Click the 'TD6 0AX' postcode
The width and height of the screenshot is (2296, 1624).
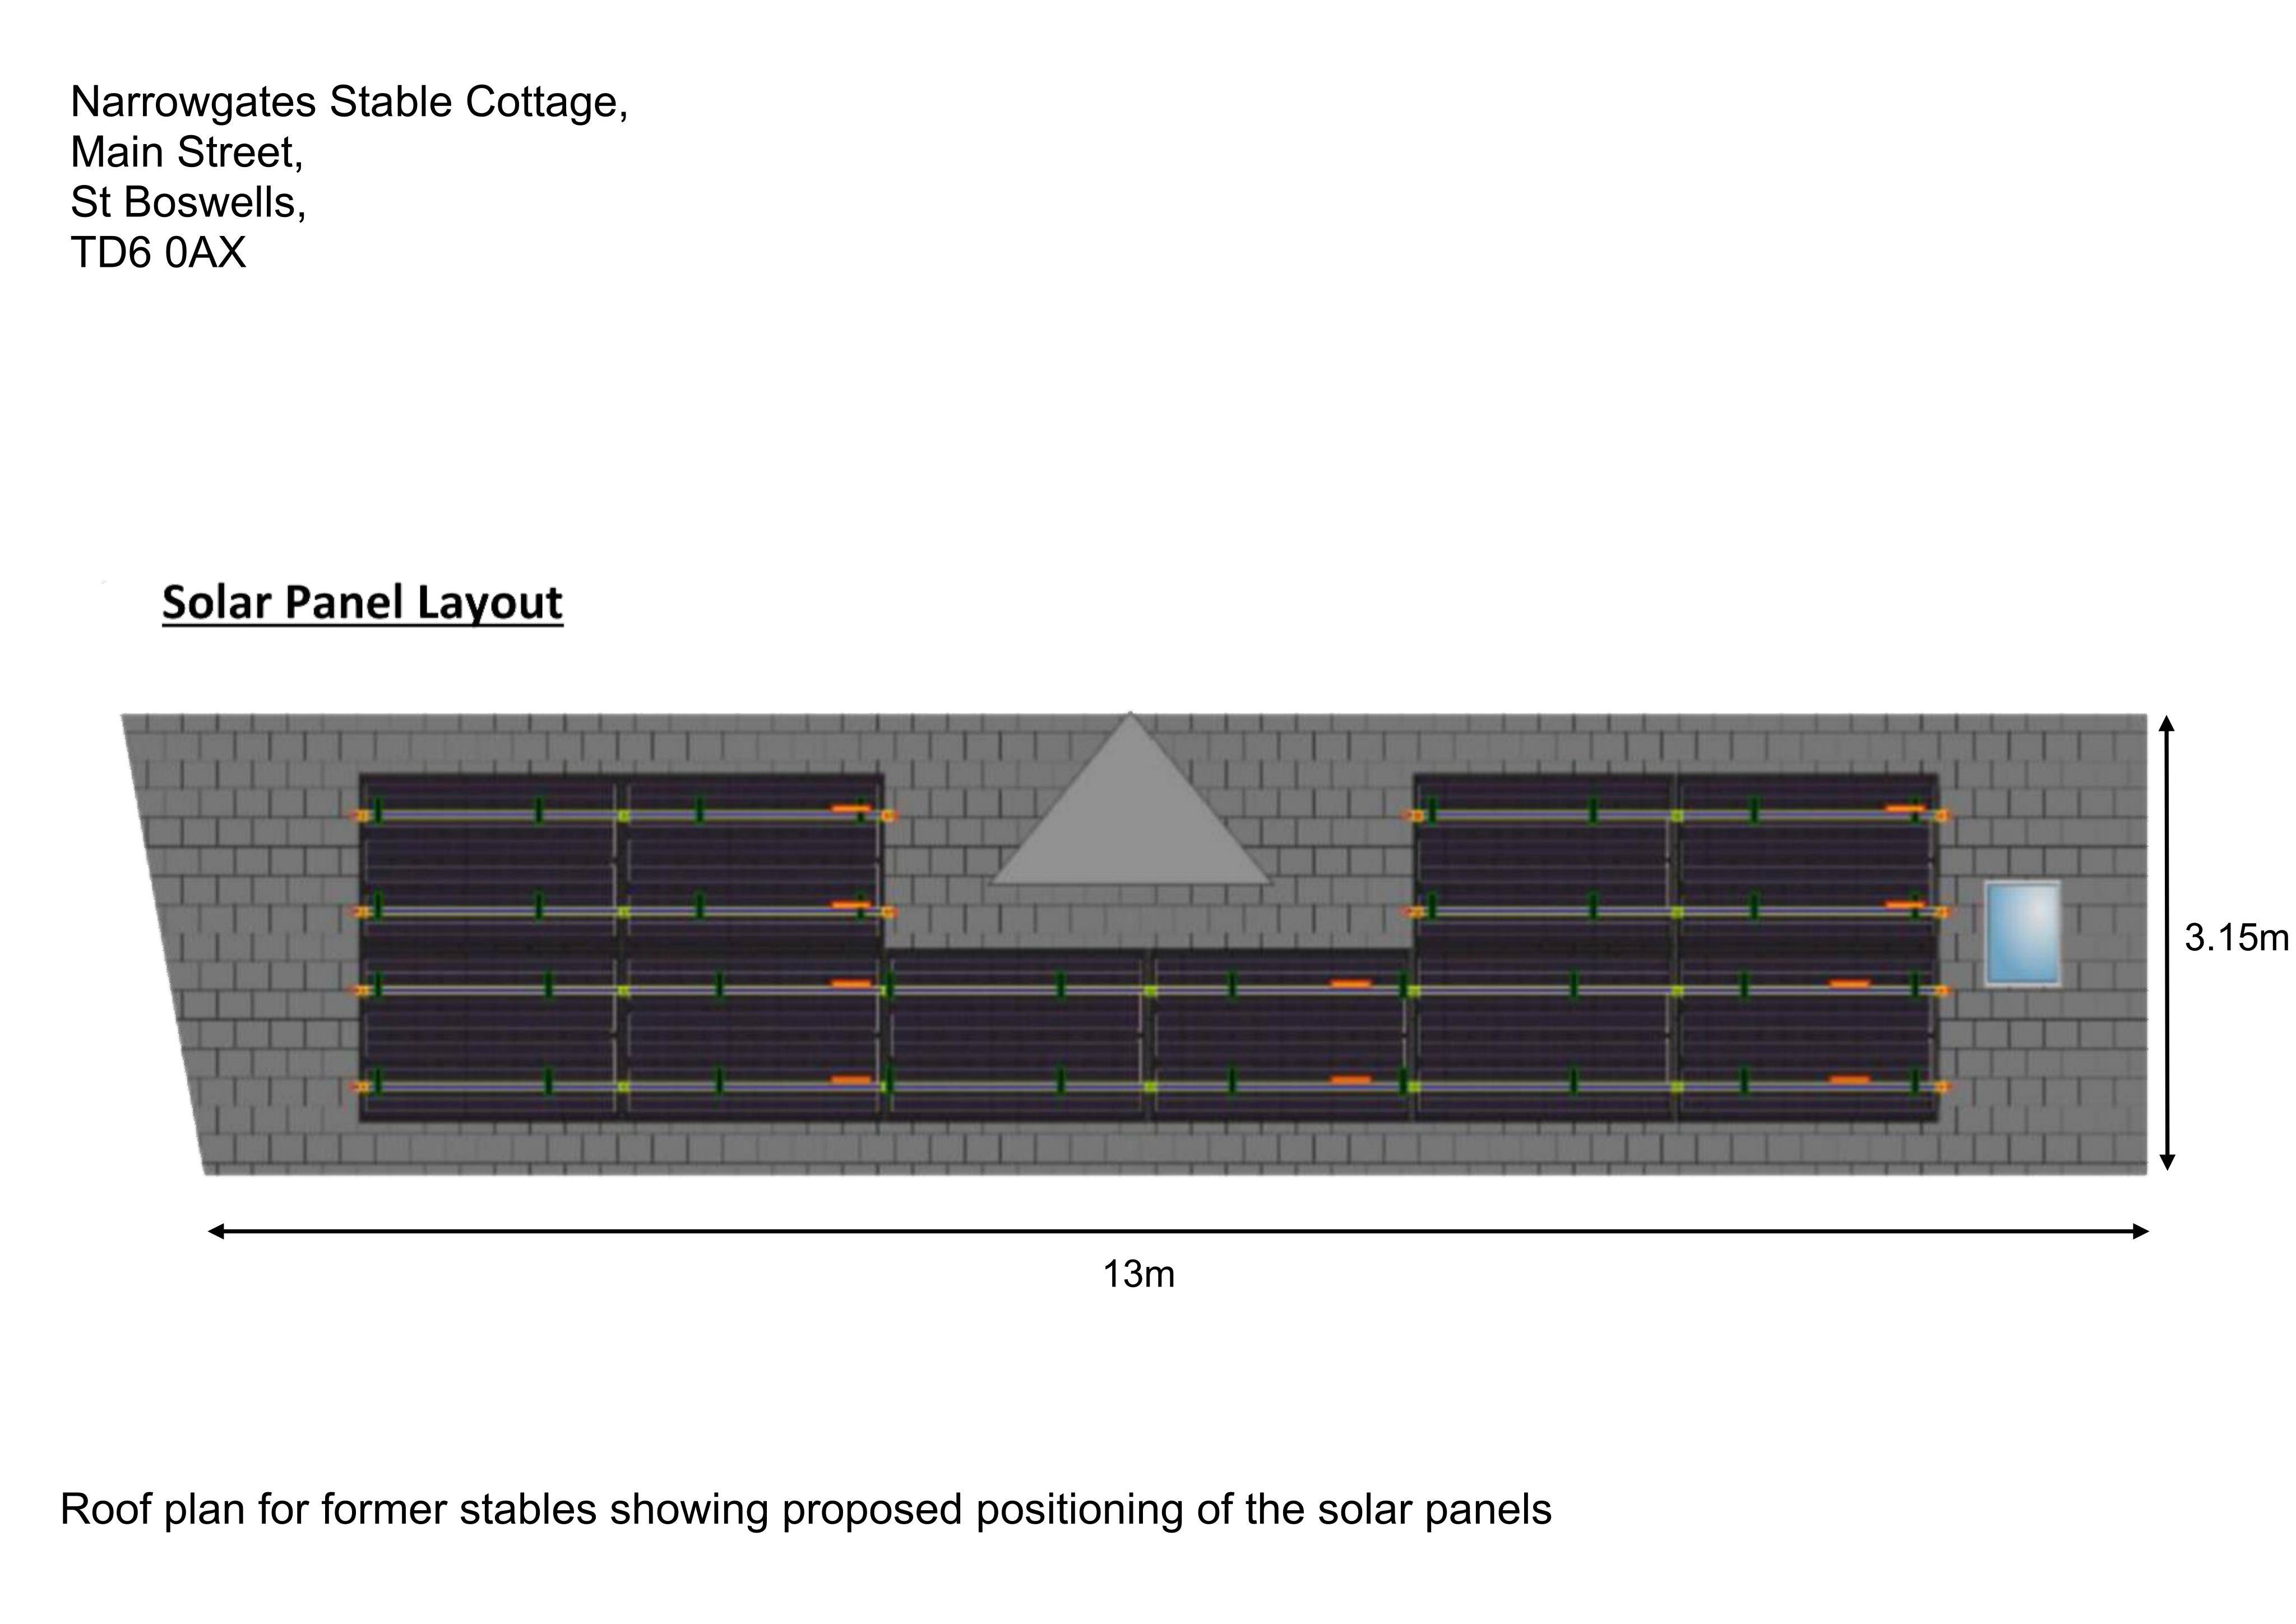[158, 253]
